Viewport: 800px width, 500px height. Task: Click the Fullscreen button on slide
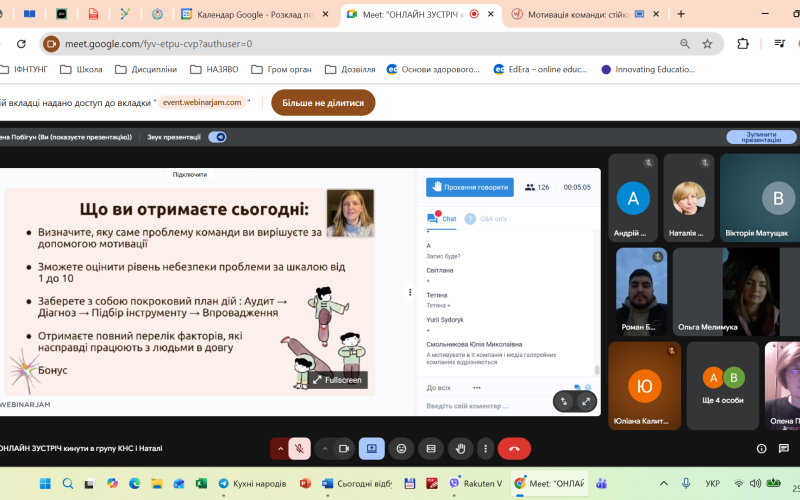click(x=338, y=380)
